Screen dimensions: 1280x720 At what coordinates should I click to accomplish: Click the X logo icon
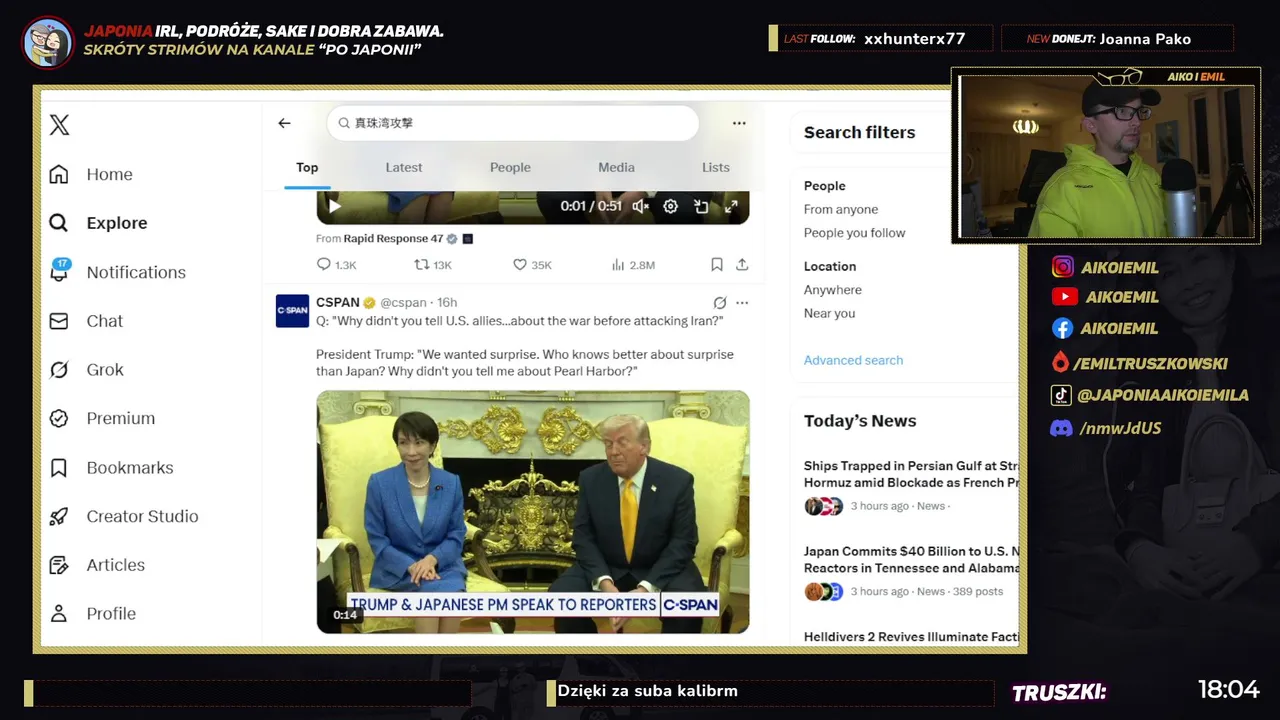click(x=60, y=125)
